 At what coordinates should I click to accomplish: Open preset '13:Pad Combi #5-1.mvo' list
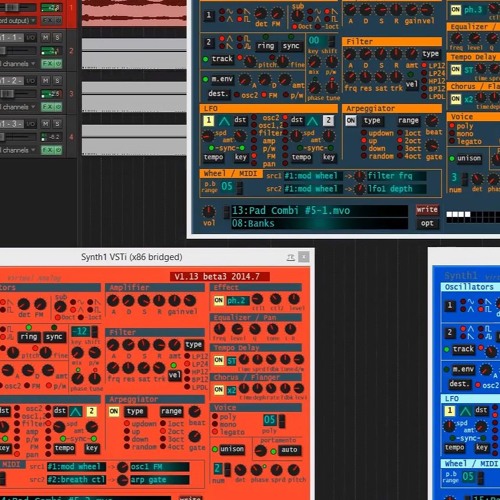[x=319, y=211]
